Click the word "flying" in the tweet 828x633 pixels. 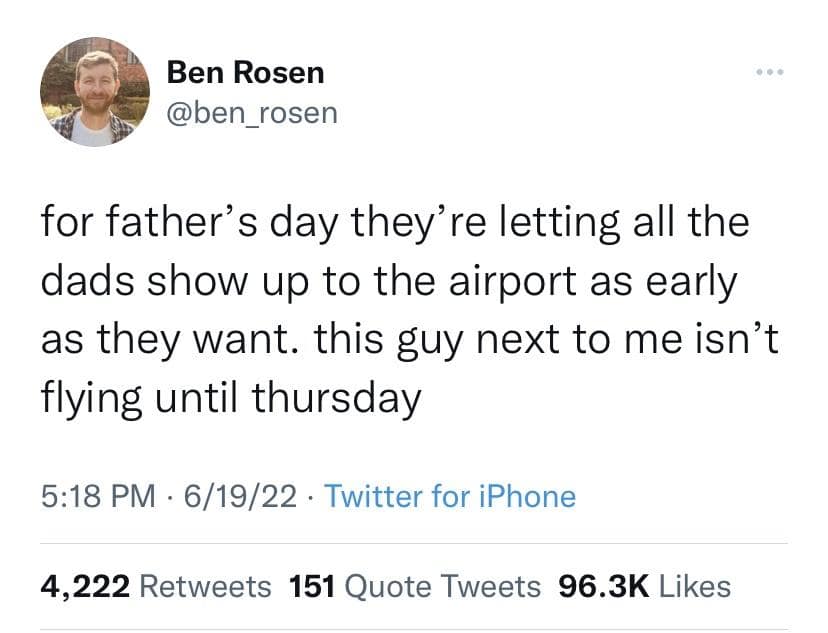point(90,402)
